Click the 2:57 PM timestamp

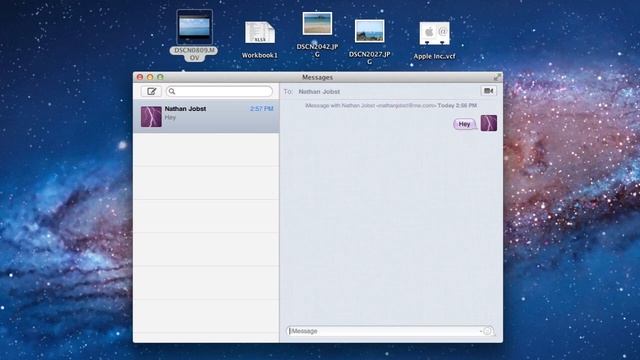pos(262,109)
